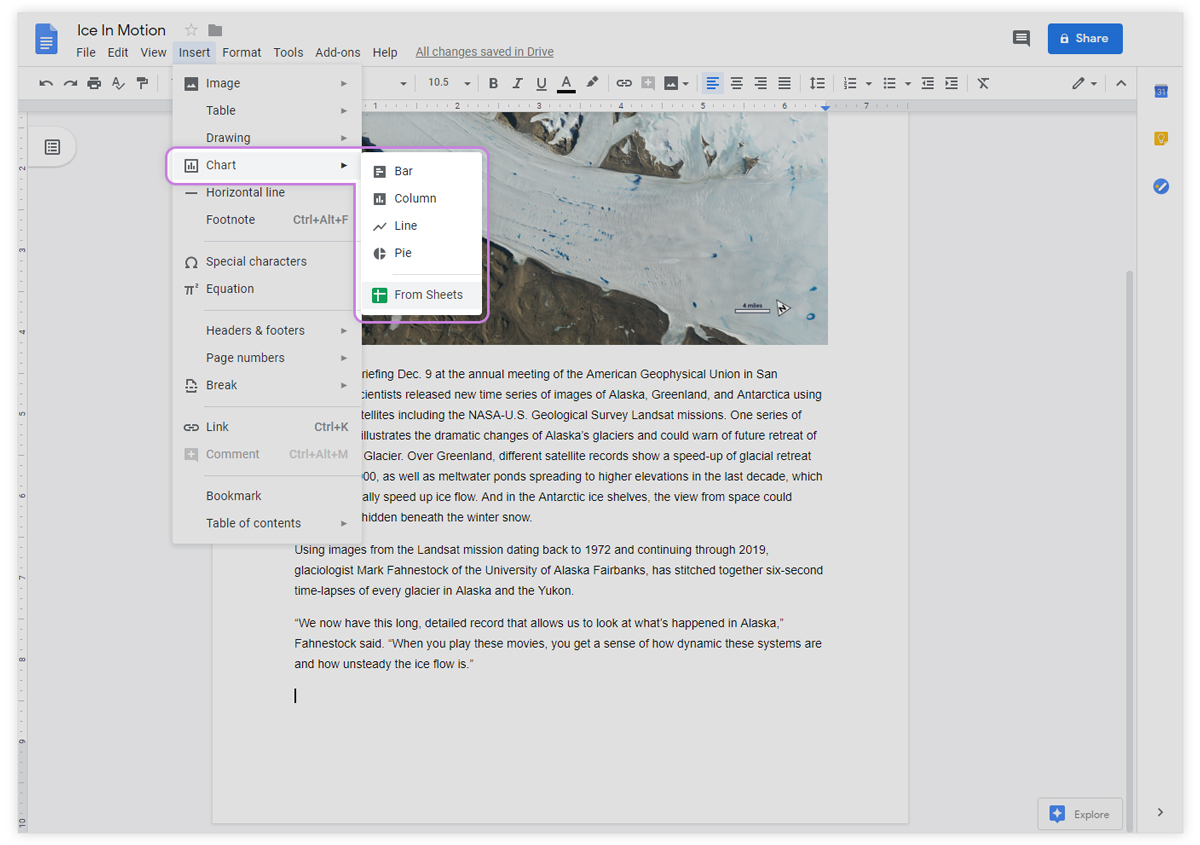The width and height of the screenshot is (1200, 845).
Task: Open Google Calendar side panel icon
Action: (x=1161, y=91)
